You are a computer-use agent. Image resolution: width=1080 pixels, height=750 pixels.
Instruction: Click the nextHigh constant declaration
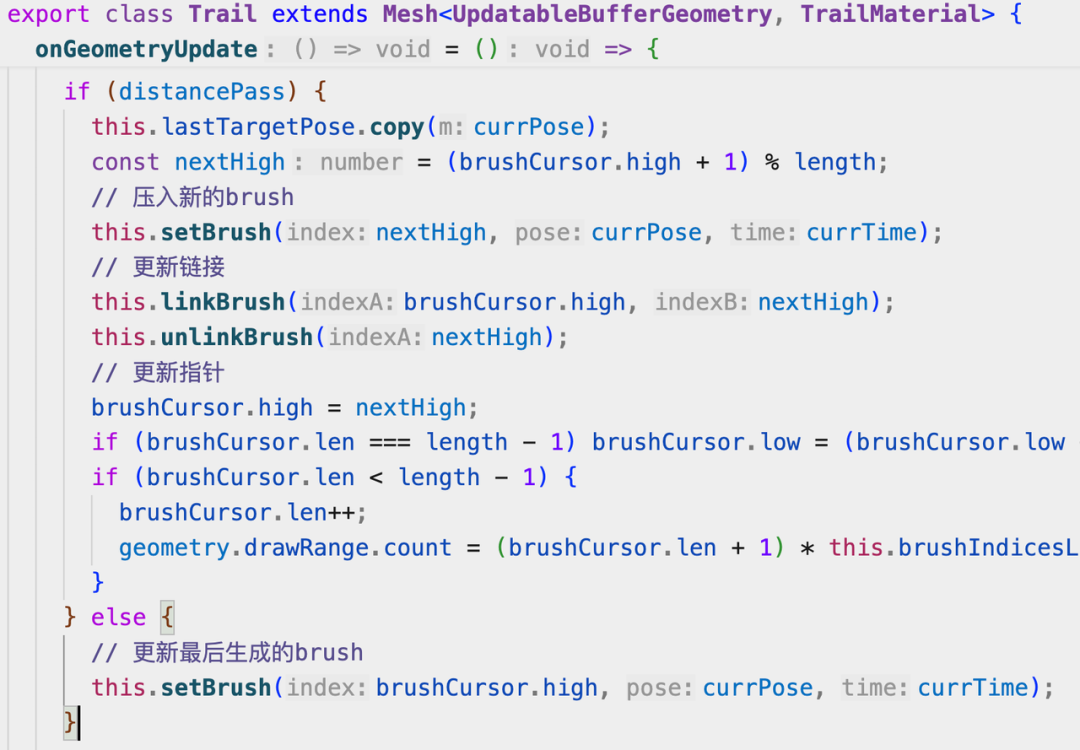[229, 163]
